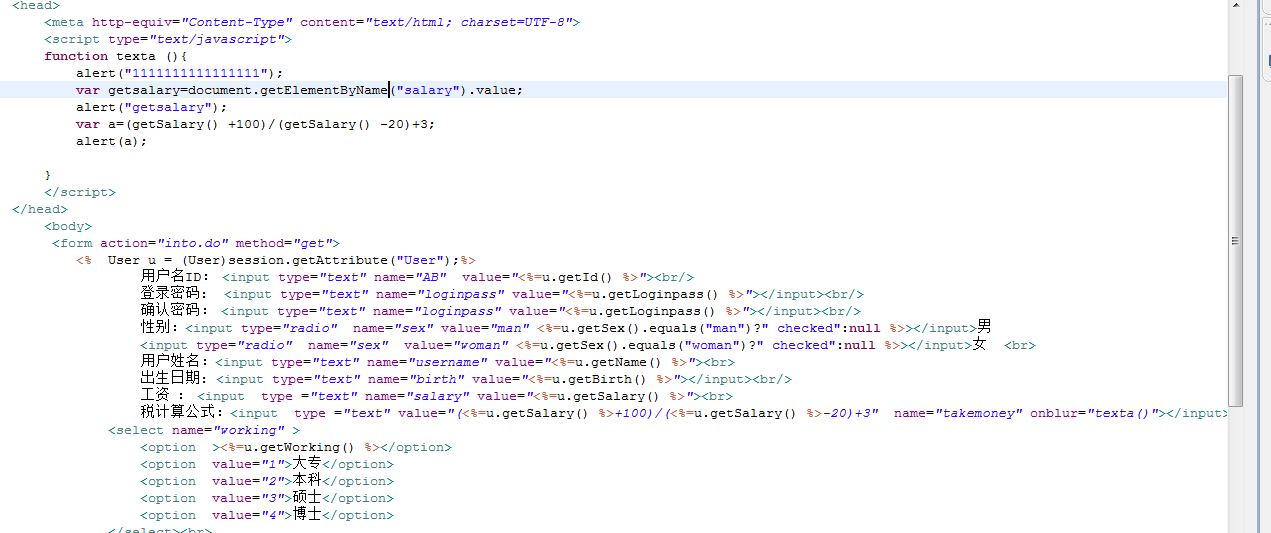Click the 出生日期 label text

tap(176, 379)
